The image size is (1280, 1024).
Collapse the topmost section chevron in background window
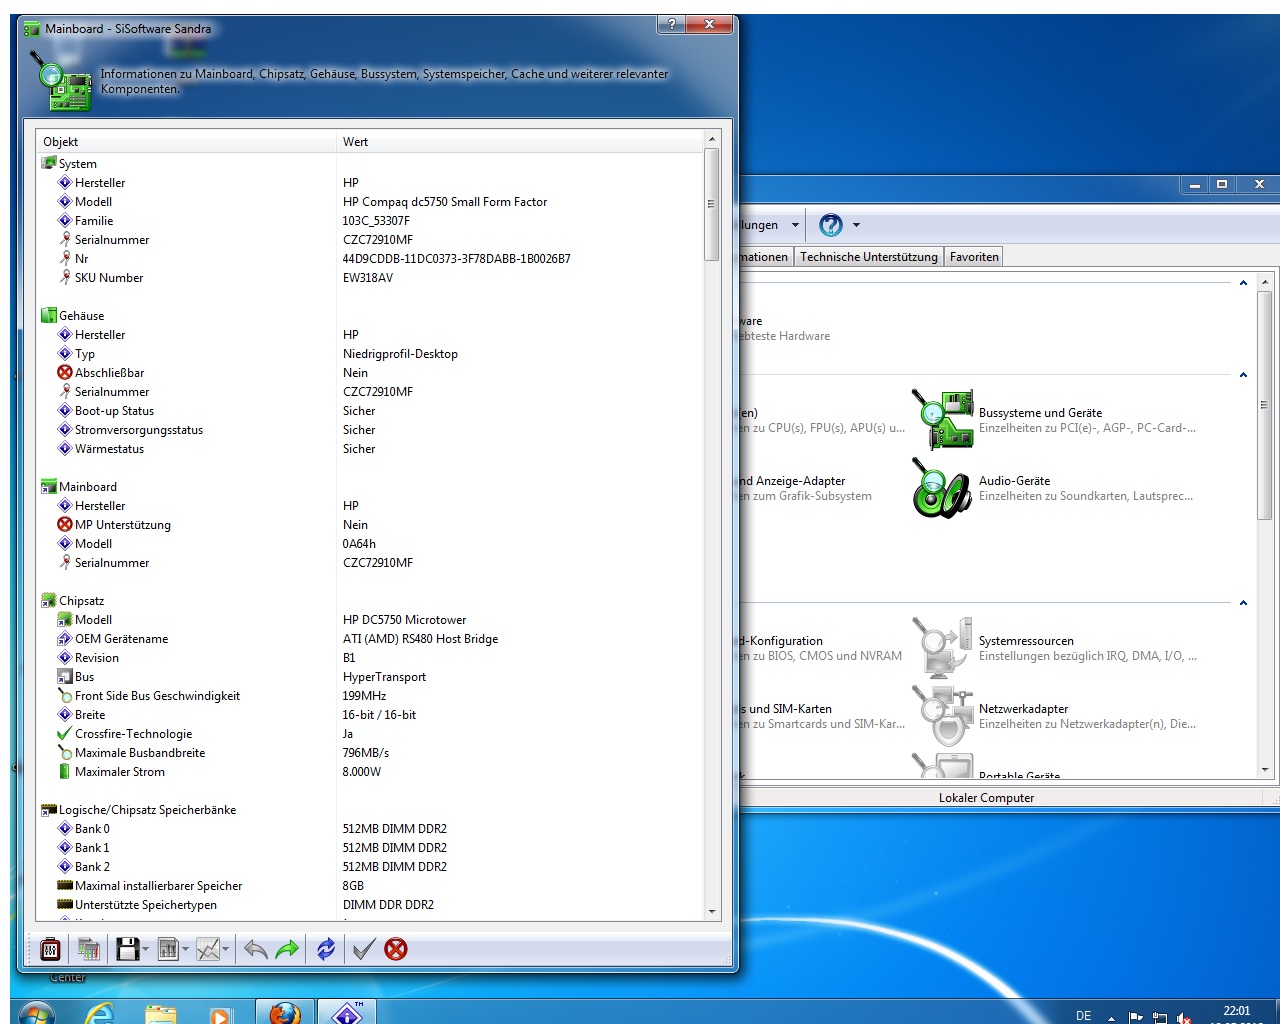click(x=1243, y=283)
